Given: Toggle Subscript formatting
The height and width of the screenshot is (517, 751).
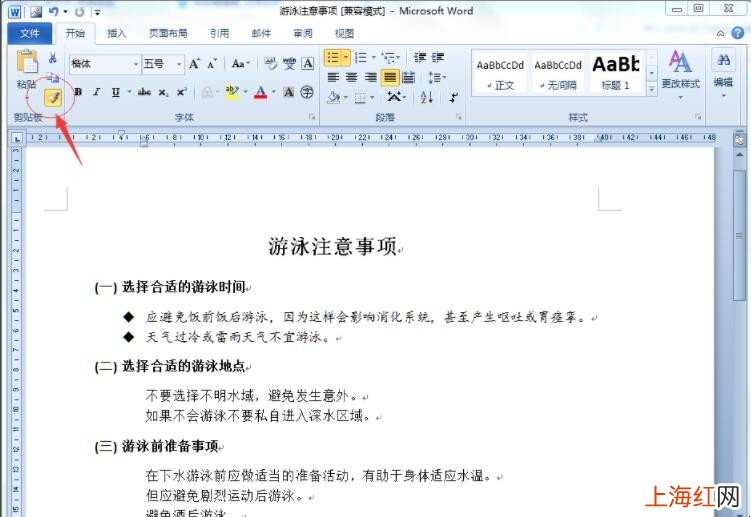Looking at the screenshot, I should click(x=164, y=92).
